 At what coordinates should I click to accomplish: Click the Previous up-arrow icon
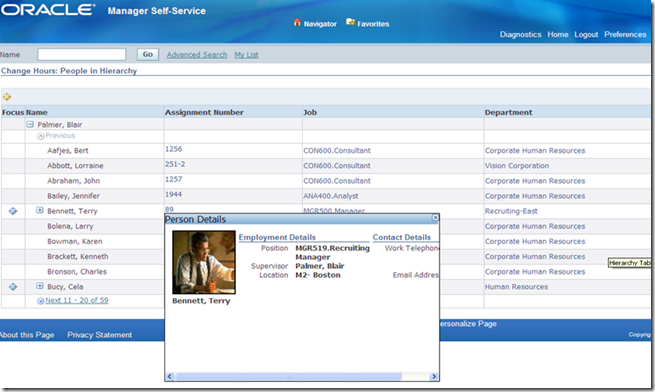point(41,136)
